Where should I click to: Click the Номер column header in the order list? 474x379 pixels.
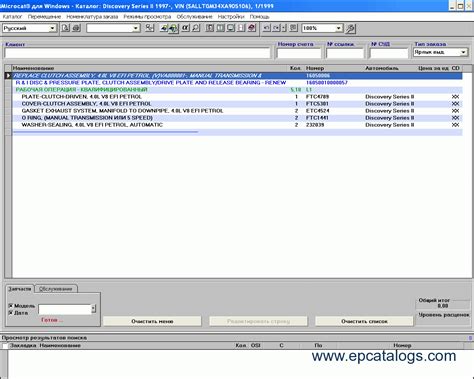pos(334,68)
